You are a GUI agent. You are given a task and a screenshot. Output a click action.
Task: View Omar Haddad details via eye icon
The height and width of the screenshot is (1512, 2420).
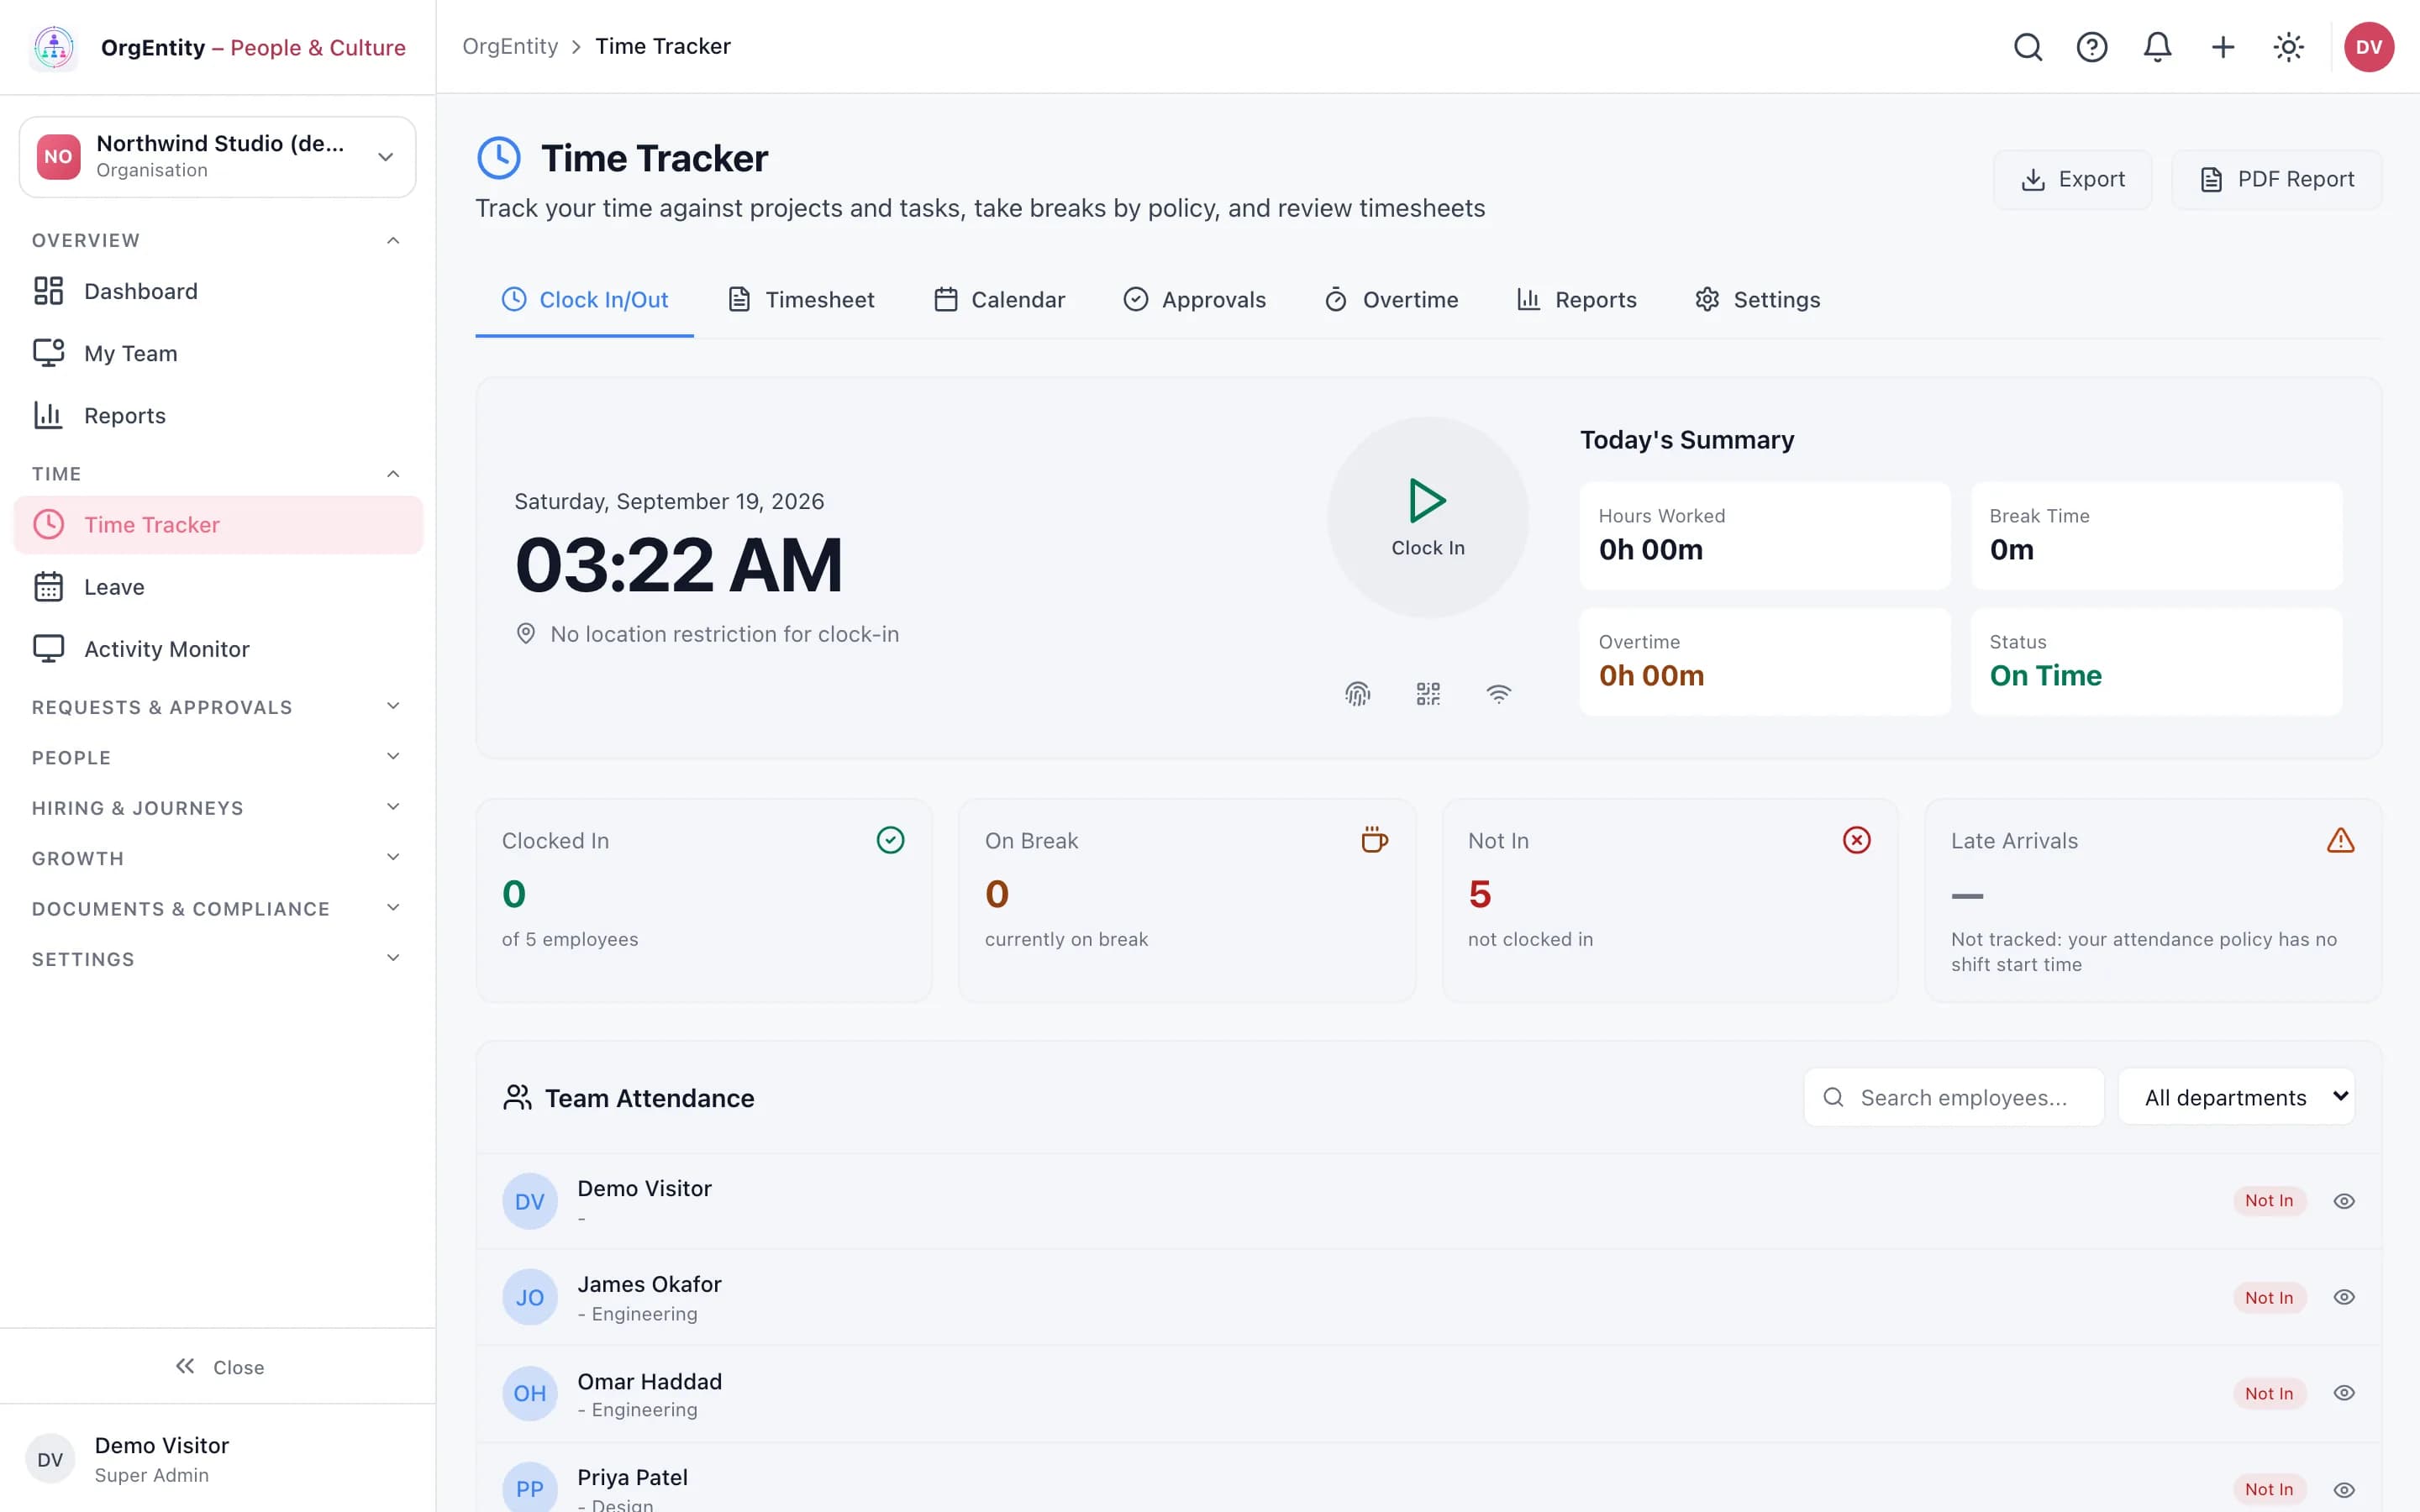click(x=2344, y=1393)
